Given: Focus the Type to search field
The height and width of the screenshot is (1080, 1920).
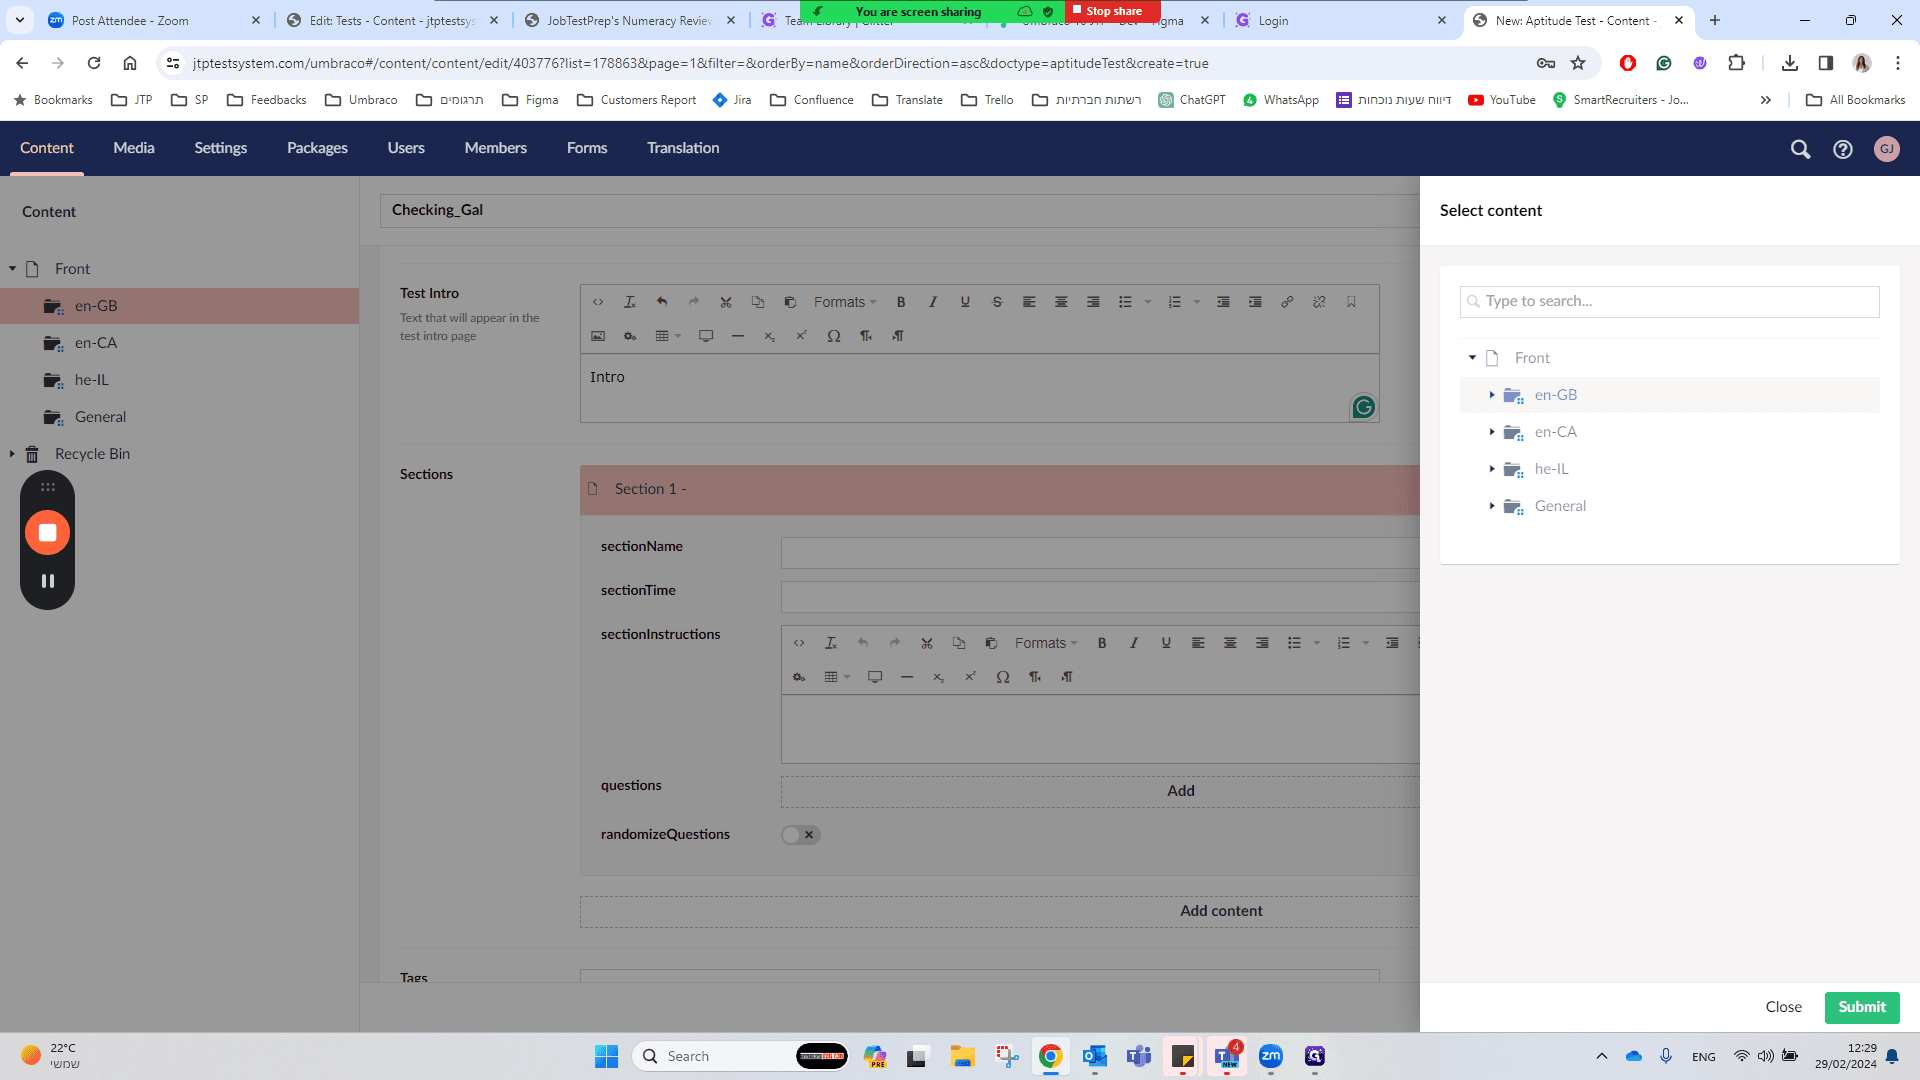Looking at the screenshot, I should click(1670, 302).
